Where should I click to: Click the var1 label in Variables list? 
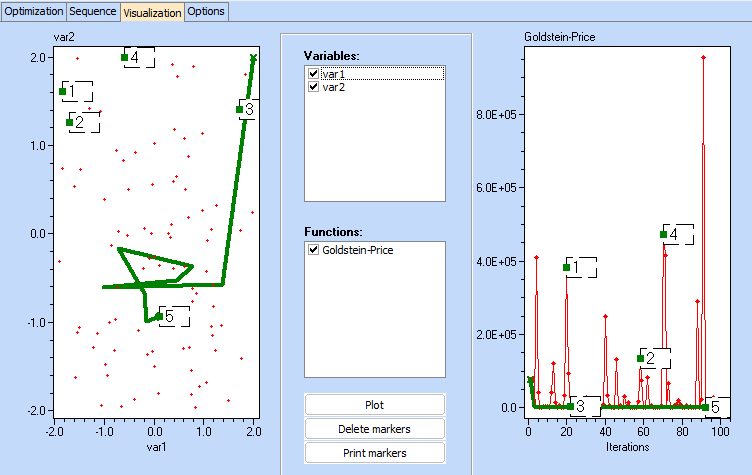(332, 74)
